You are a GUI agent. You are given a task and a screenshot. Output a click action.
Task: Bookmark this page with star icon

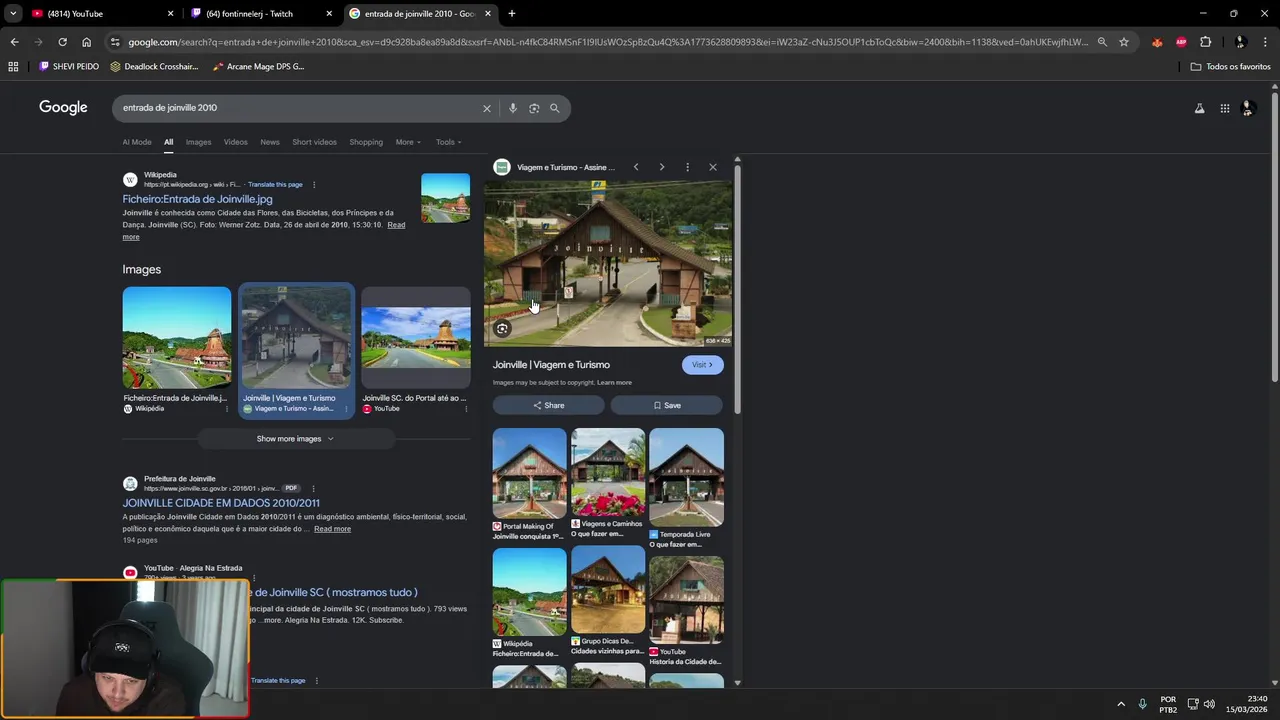[1124, 42]
